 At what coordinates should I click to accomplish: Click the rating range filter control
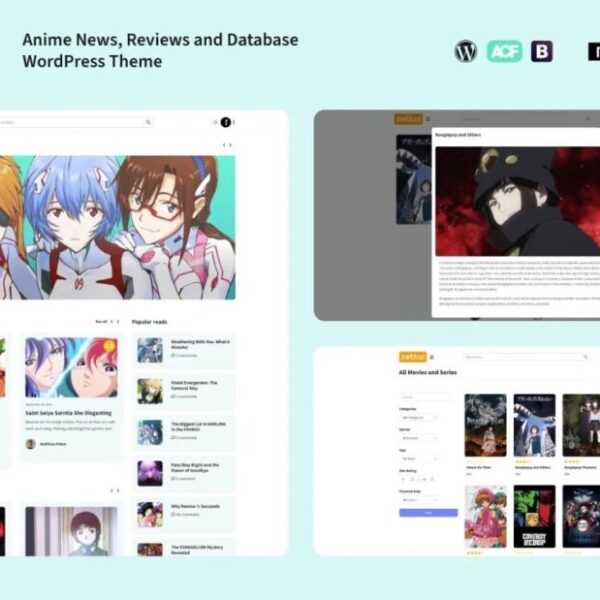(x=417, y=479)
